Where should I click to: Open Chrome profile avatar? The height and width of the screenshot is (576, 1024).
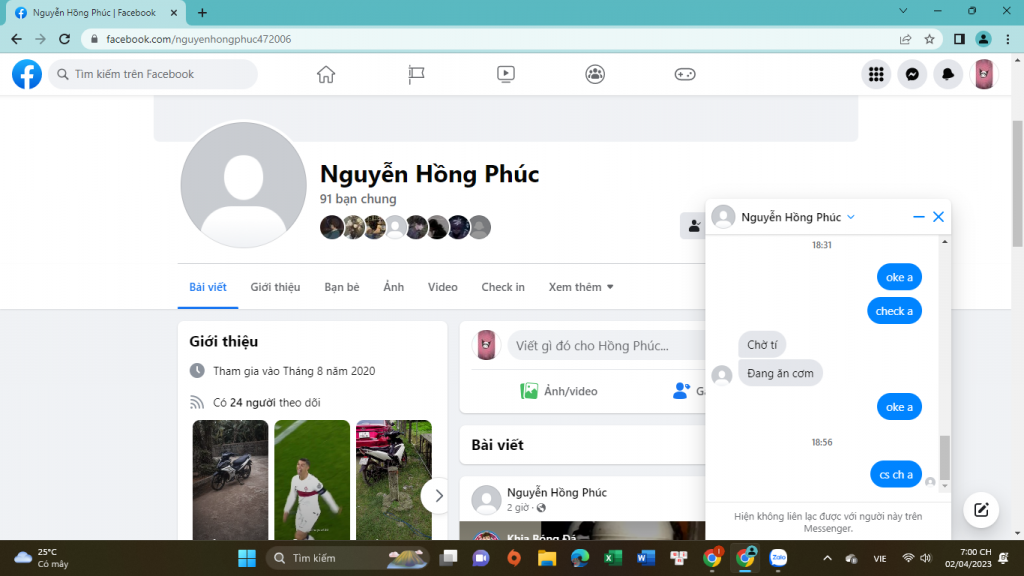point(983,39)
